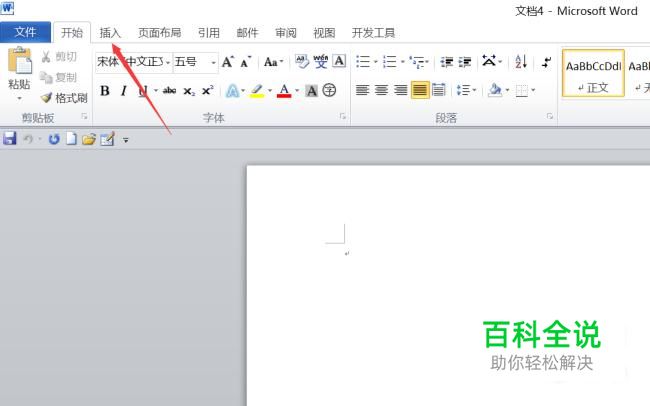Image resolution: width=650 pixels, height=406 pixels.
Task: Click the bullets list icon
Action: click(363, 62)
